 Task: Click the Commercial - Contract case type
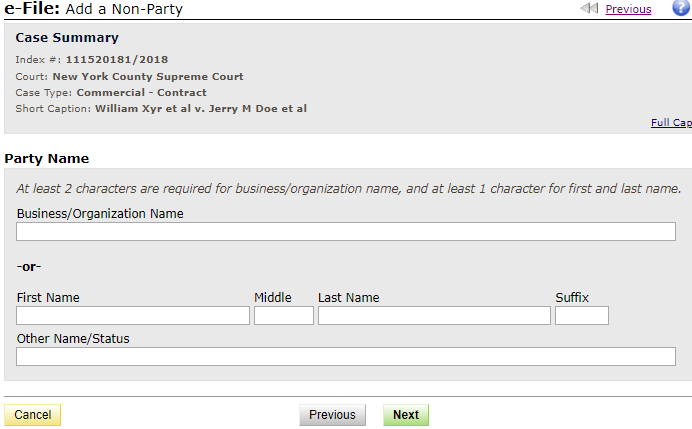[x=141, y=92]
